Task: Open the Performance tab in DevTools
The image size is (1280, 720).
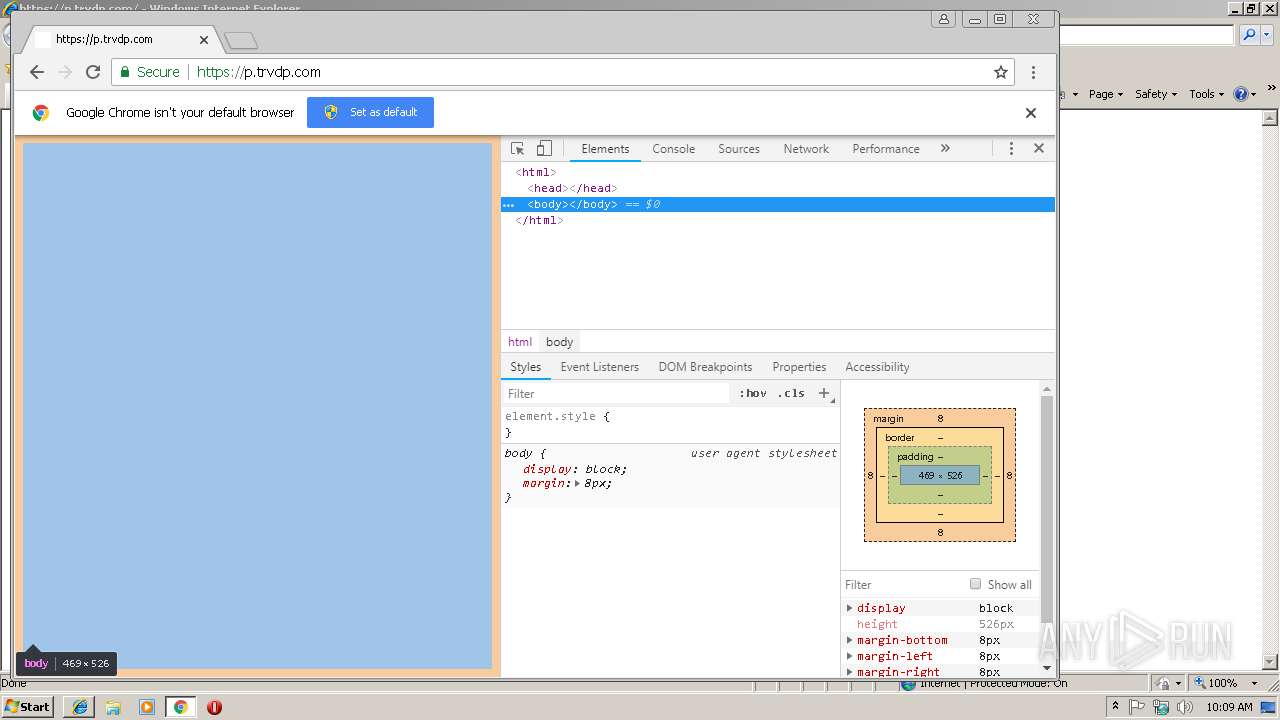Action: (x=886, y=148)
